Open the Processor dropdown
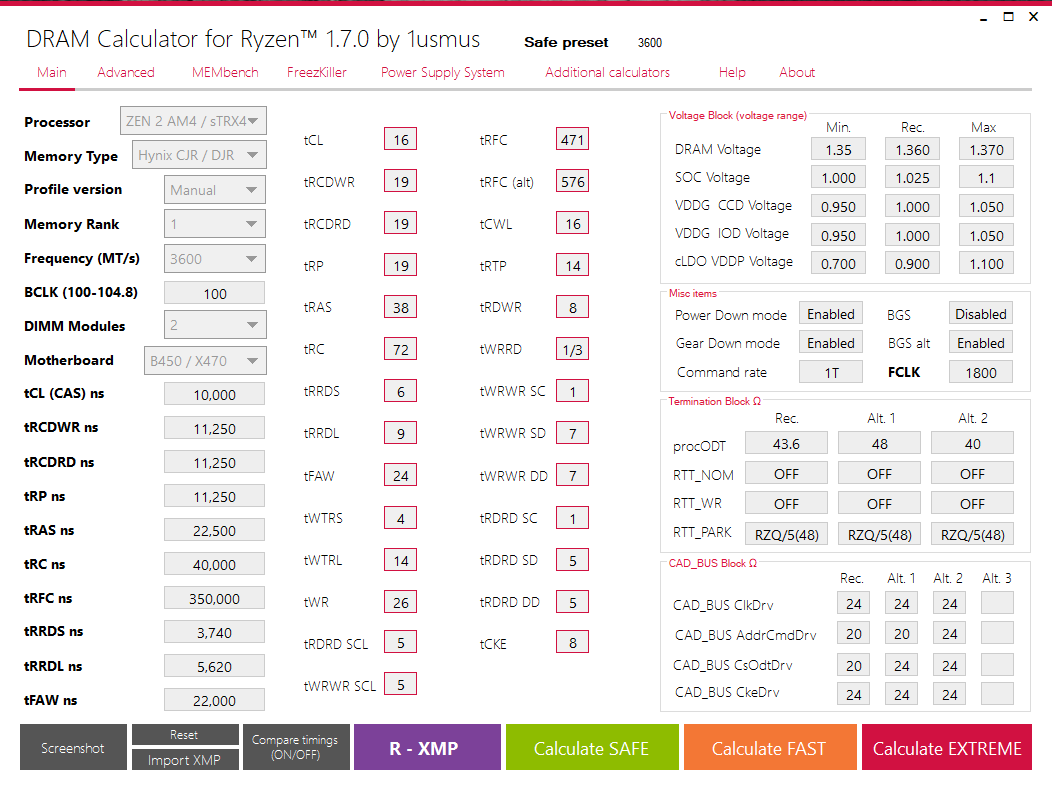This screenshot has height=791, width=1052. click(x=193, y=121)
